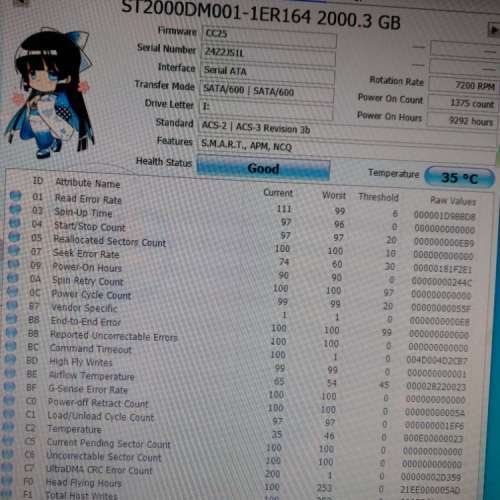Viewport: 500px width, 500px height.
Task: Click the status icon for Power-On Hours attribute
Action: coord(13,264)
